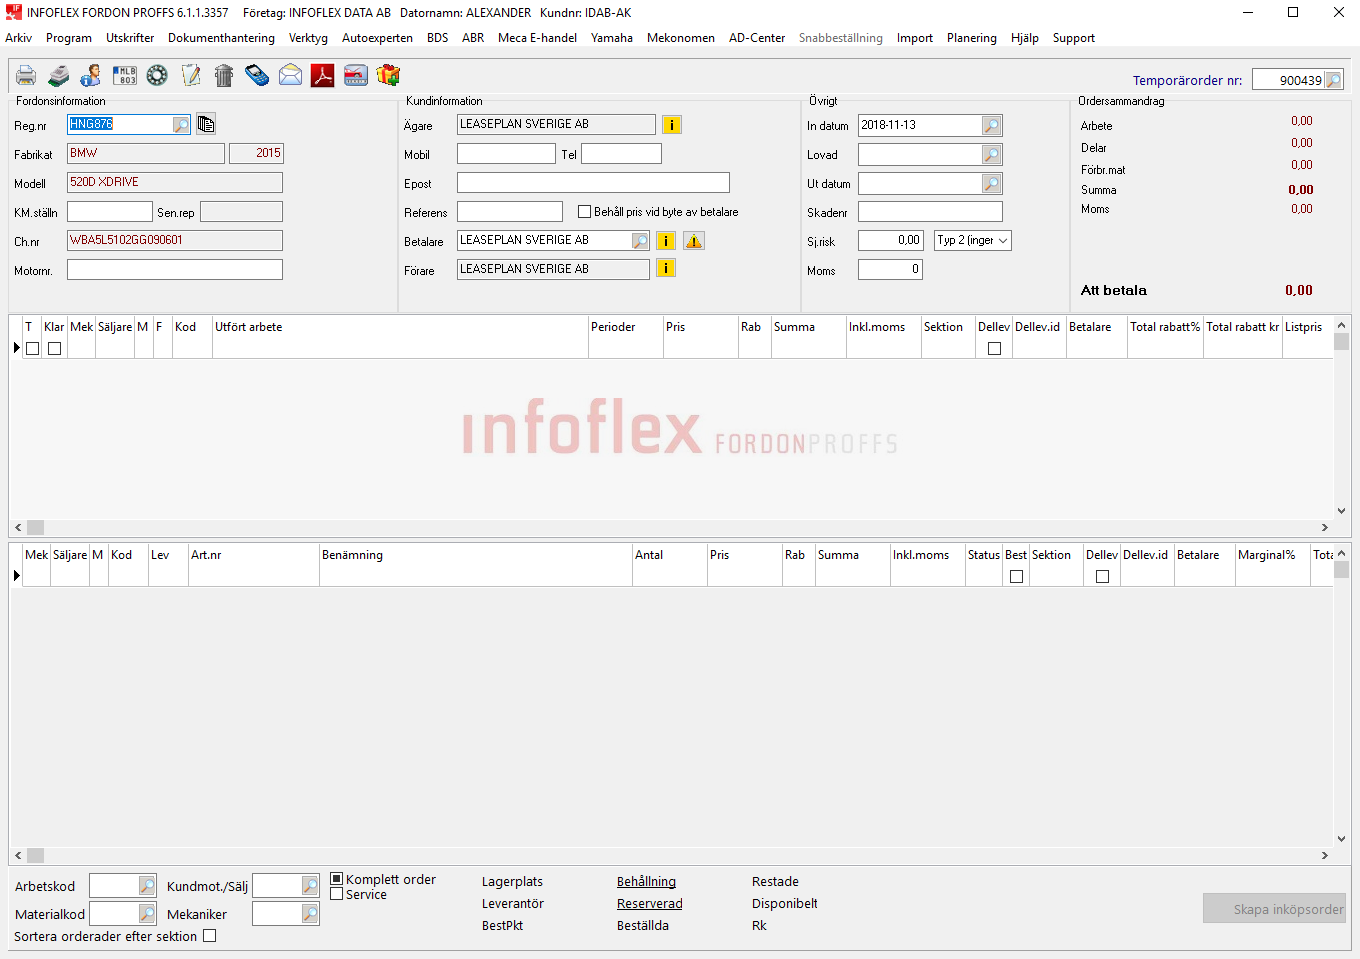Click the red car service icon

356,76
